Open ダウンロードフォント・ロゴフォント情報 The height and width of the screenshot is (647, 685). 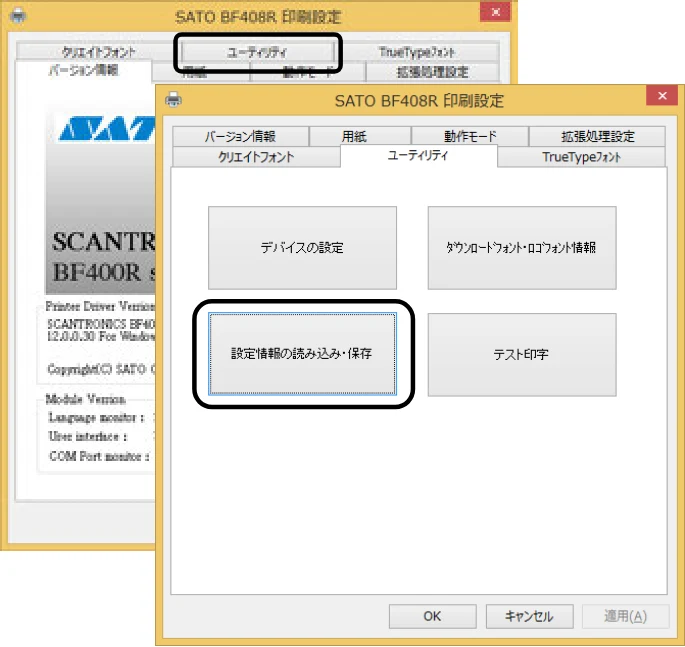coord(522,248)
